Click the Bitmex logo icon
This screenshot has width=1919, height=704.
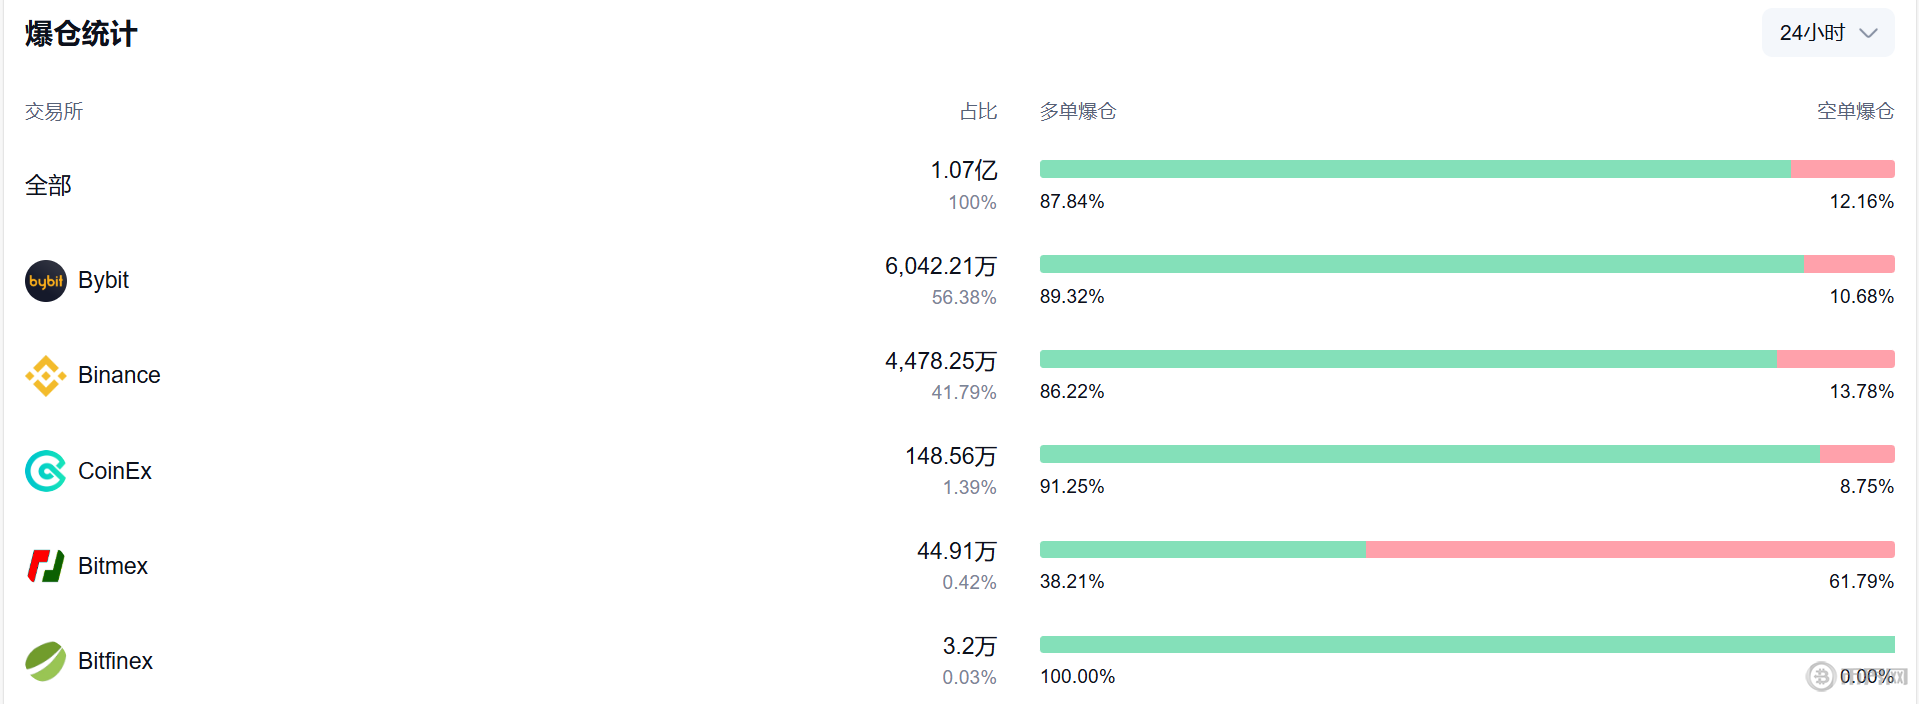pyautogui.click(x=45, y=566)
